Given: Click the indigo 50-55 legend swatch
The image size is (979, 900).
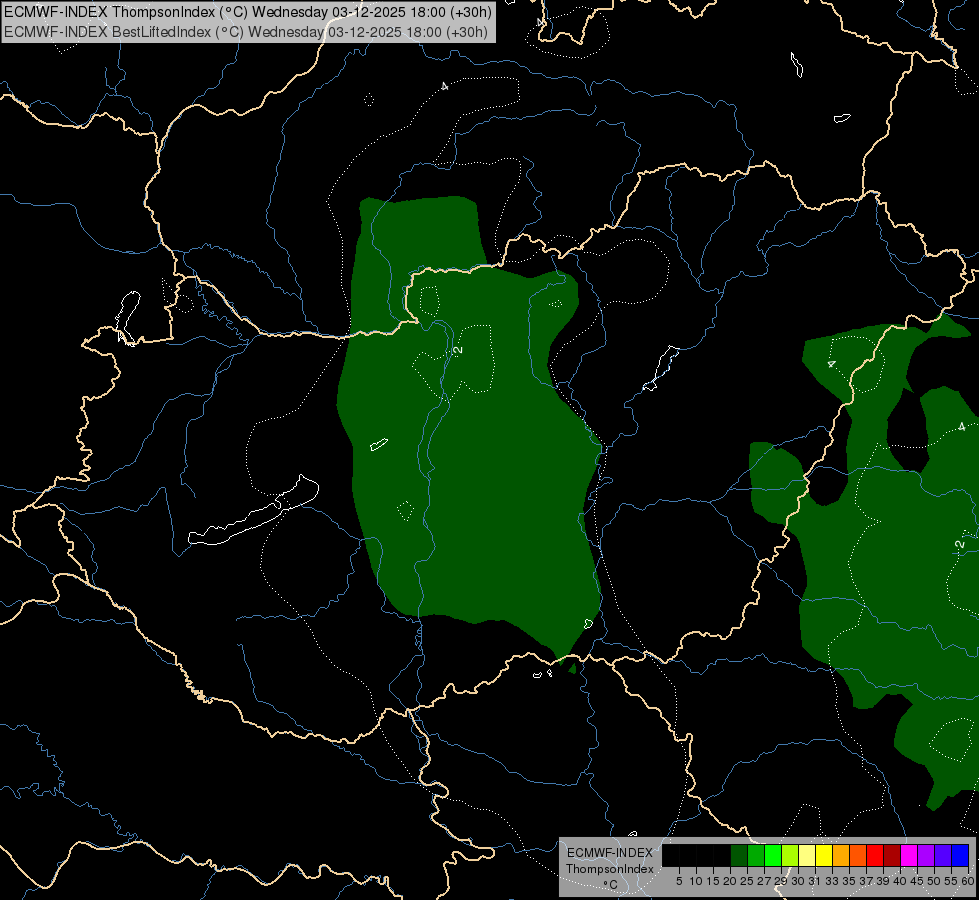Looking at the screenshot, I should pyautogui.click(x=943, y=855).
